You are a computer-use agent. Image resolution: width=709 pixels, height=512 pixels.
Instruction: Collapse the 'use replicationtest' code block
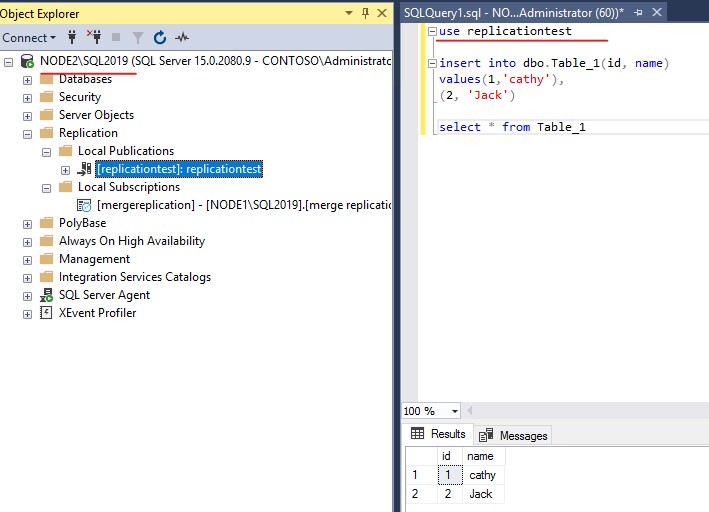[432, 31]
